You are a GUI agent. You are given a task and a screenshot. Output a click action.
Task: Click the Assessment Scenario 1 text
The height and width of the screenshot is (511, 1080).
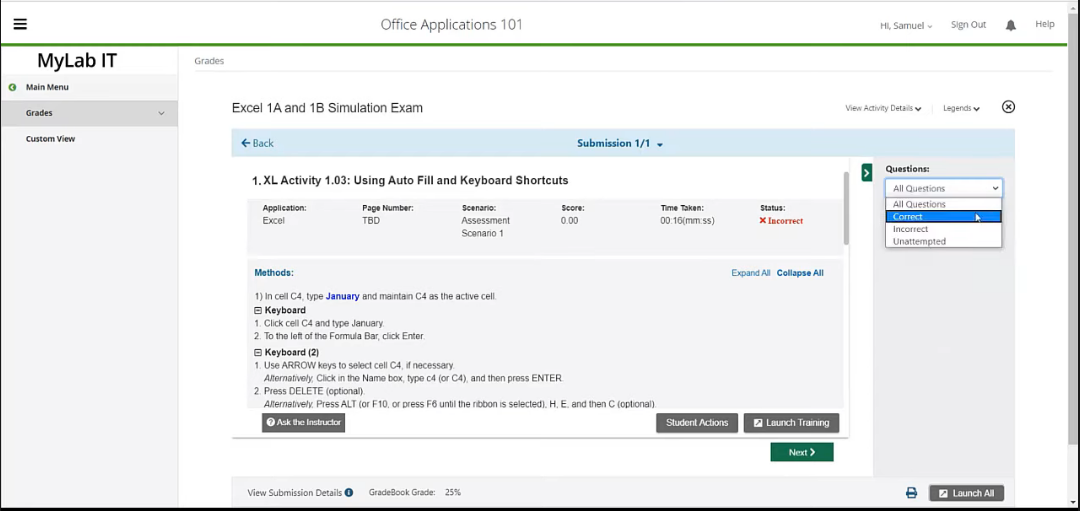(x=486, y=227)
